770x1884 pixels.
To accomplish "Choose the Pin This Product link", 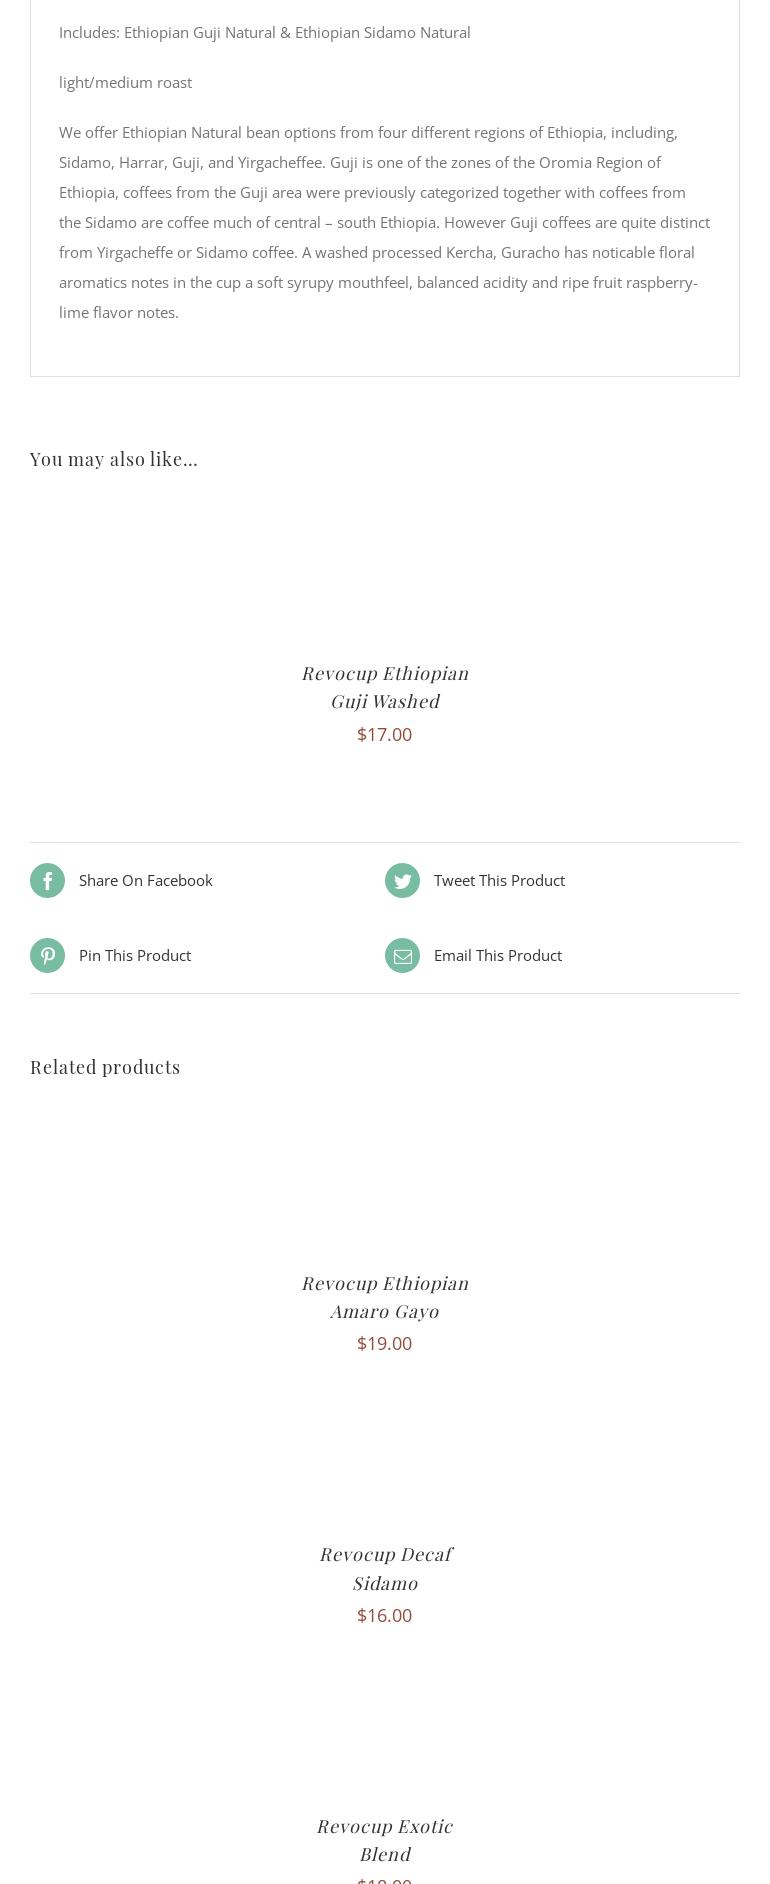I will 135,956.
